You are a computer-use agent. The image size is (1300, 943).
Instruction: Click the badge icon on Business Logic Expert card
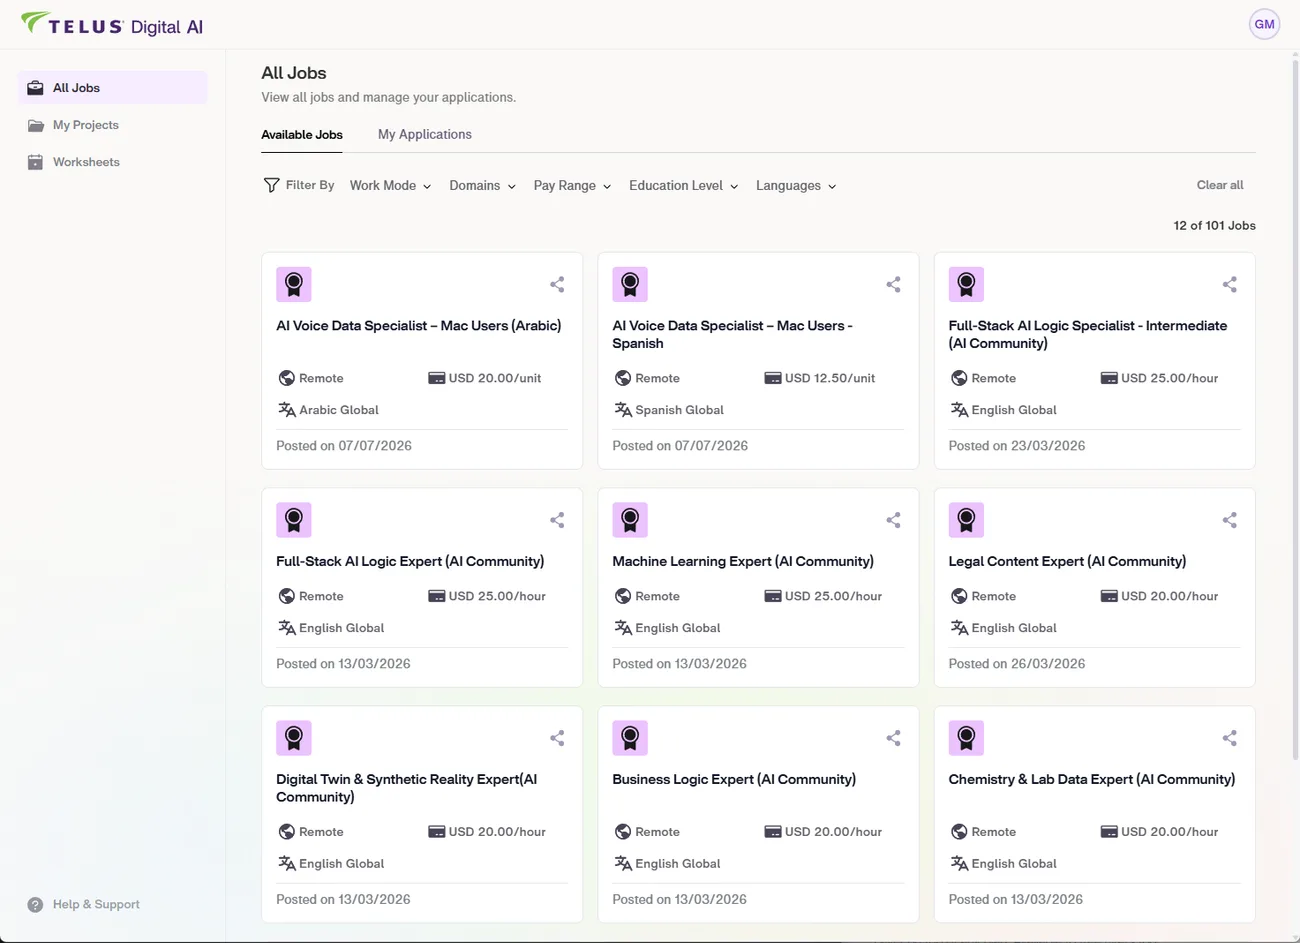(x=630, y=738)
